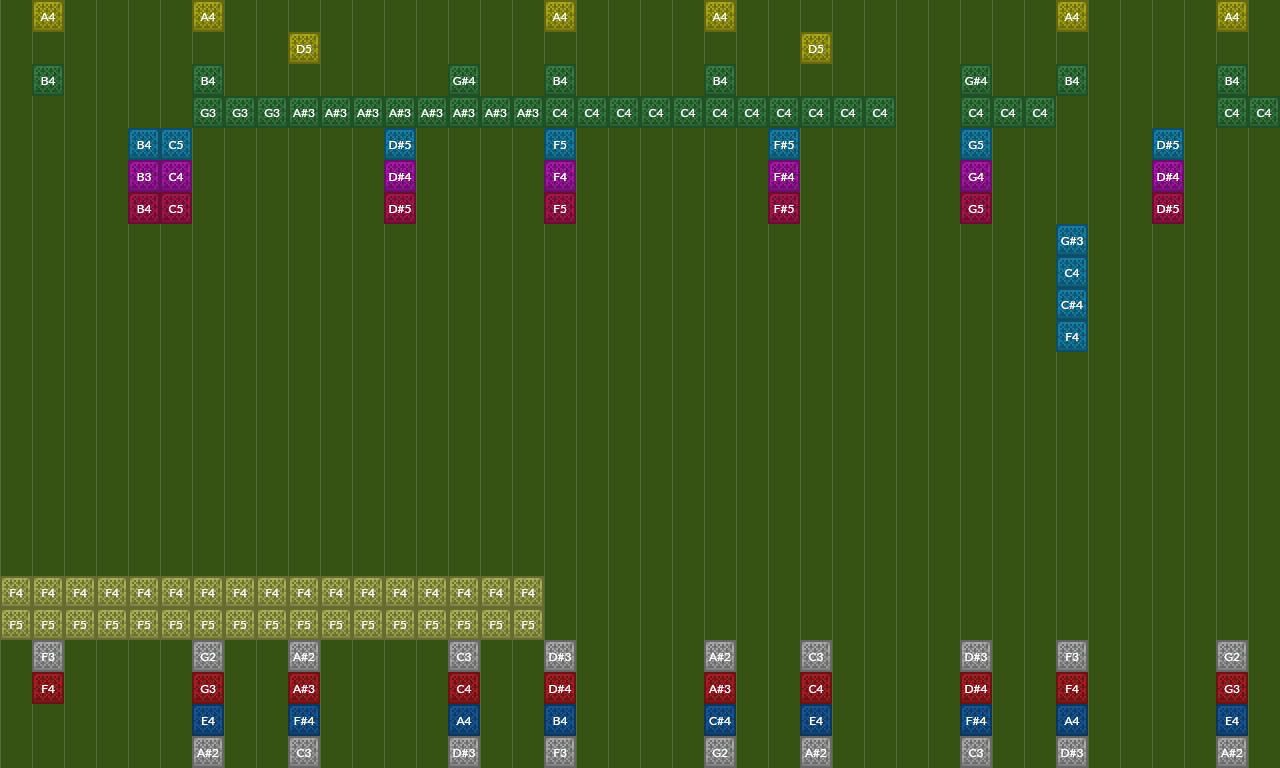Click the light blue G5 note block
Screen dimensions: 1280x768
[x=976, y=144]
